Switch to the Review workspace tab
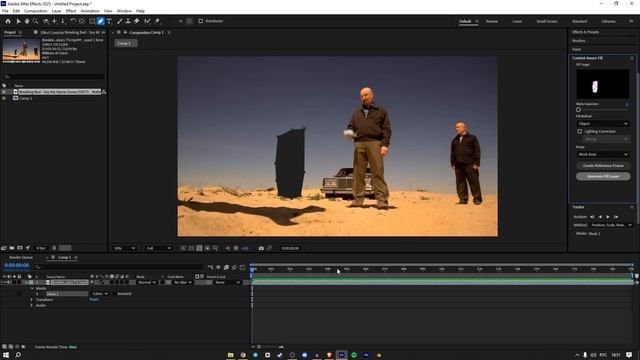The width and height of the screenshot is (640, 360). [491, 21]
